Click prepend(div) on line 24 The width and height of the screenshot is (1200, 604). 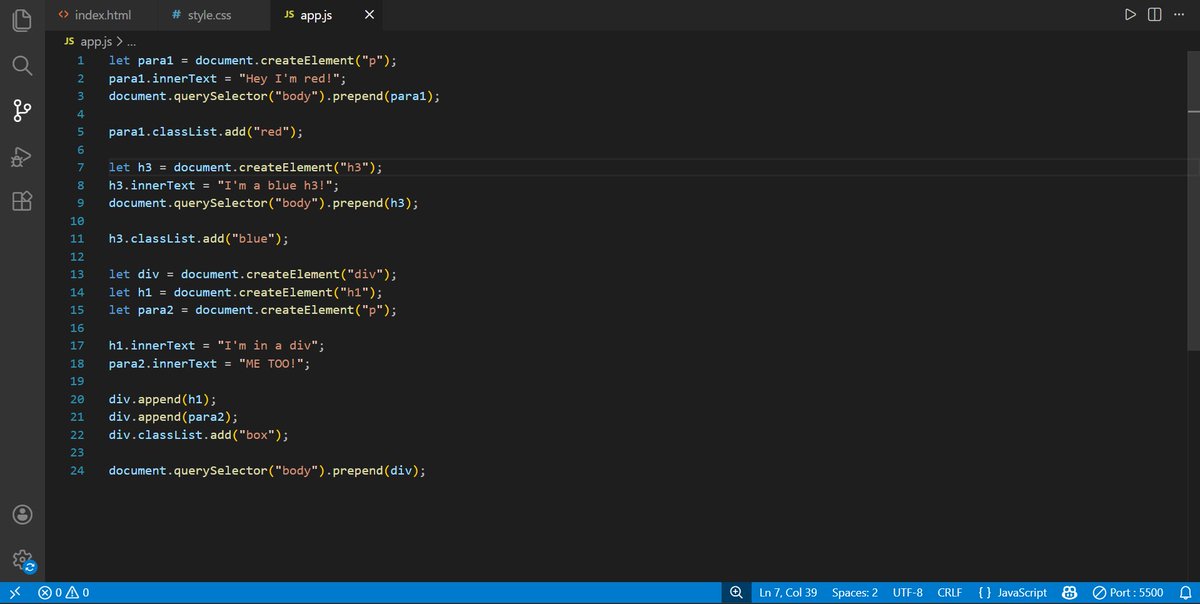374,470
